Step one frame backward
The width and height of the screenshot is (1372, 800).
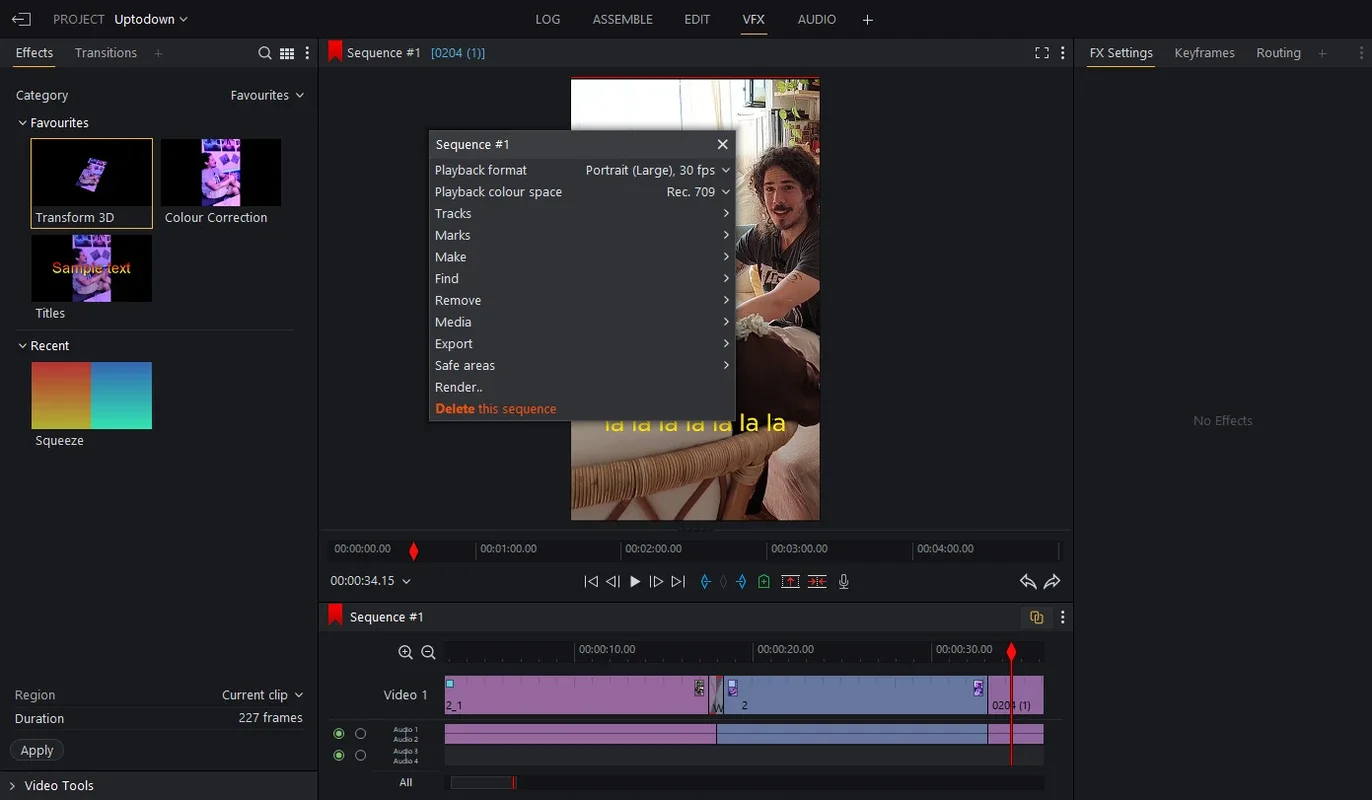click(613, 581)
